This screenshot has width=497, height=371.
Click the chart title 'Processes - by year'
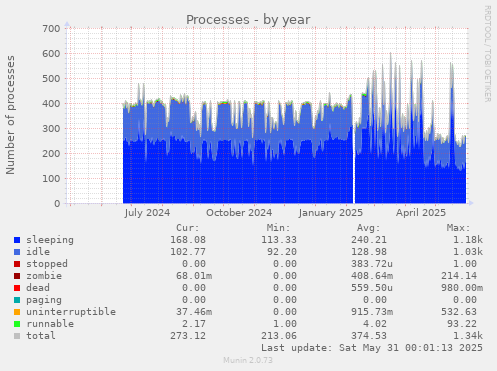pyautogui.click(x=248, y=20)
